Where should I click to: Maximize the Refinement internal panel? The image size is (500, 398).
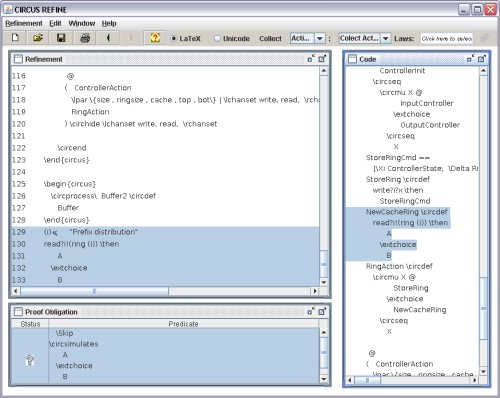(x=322, y=59)
